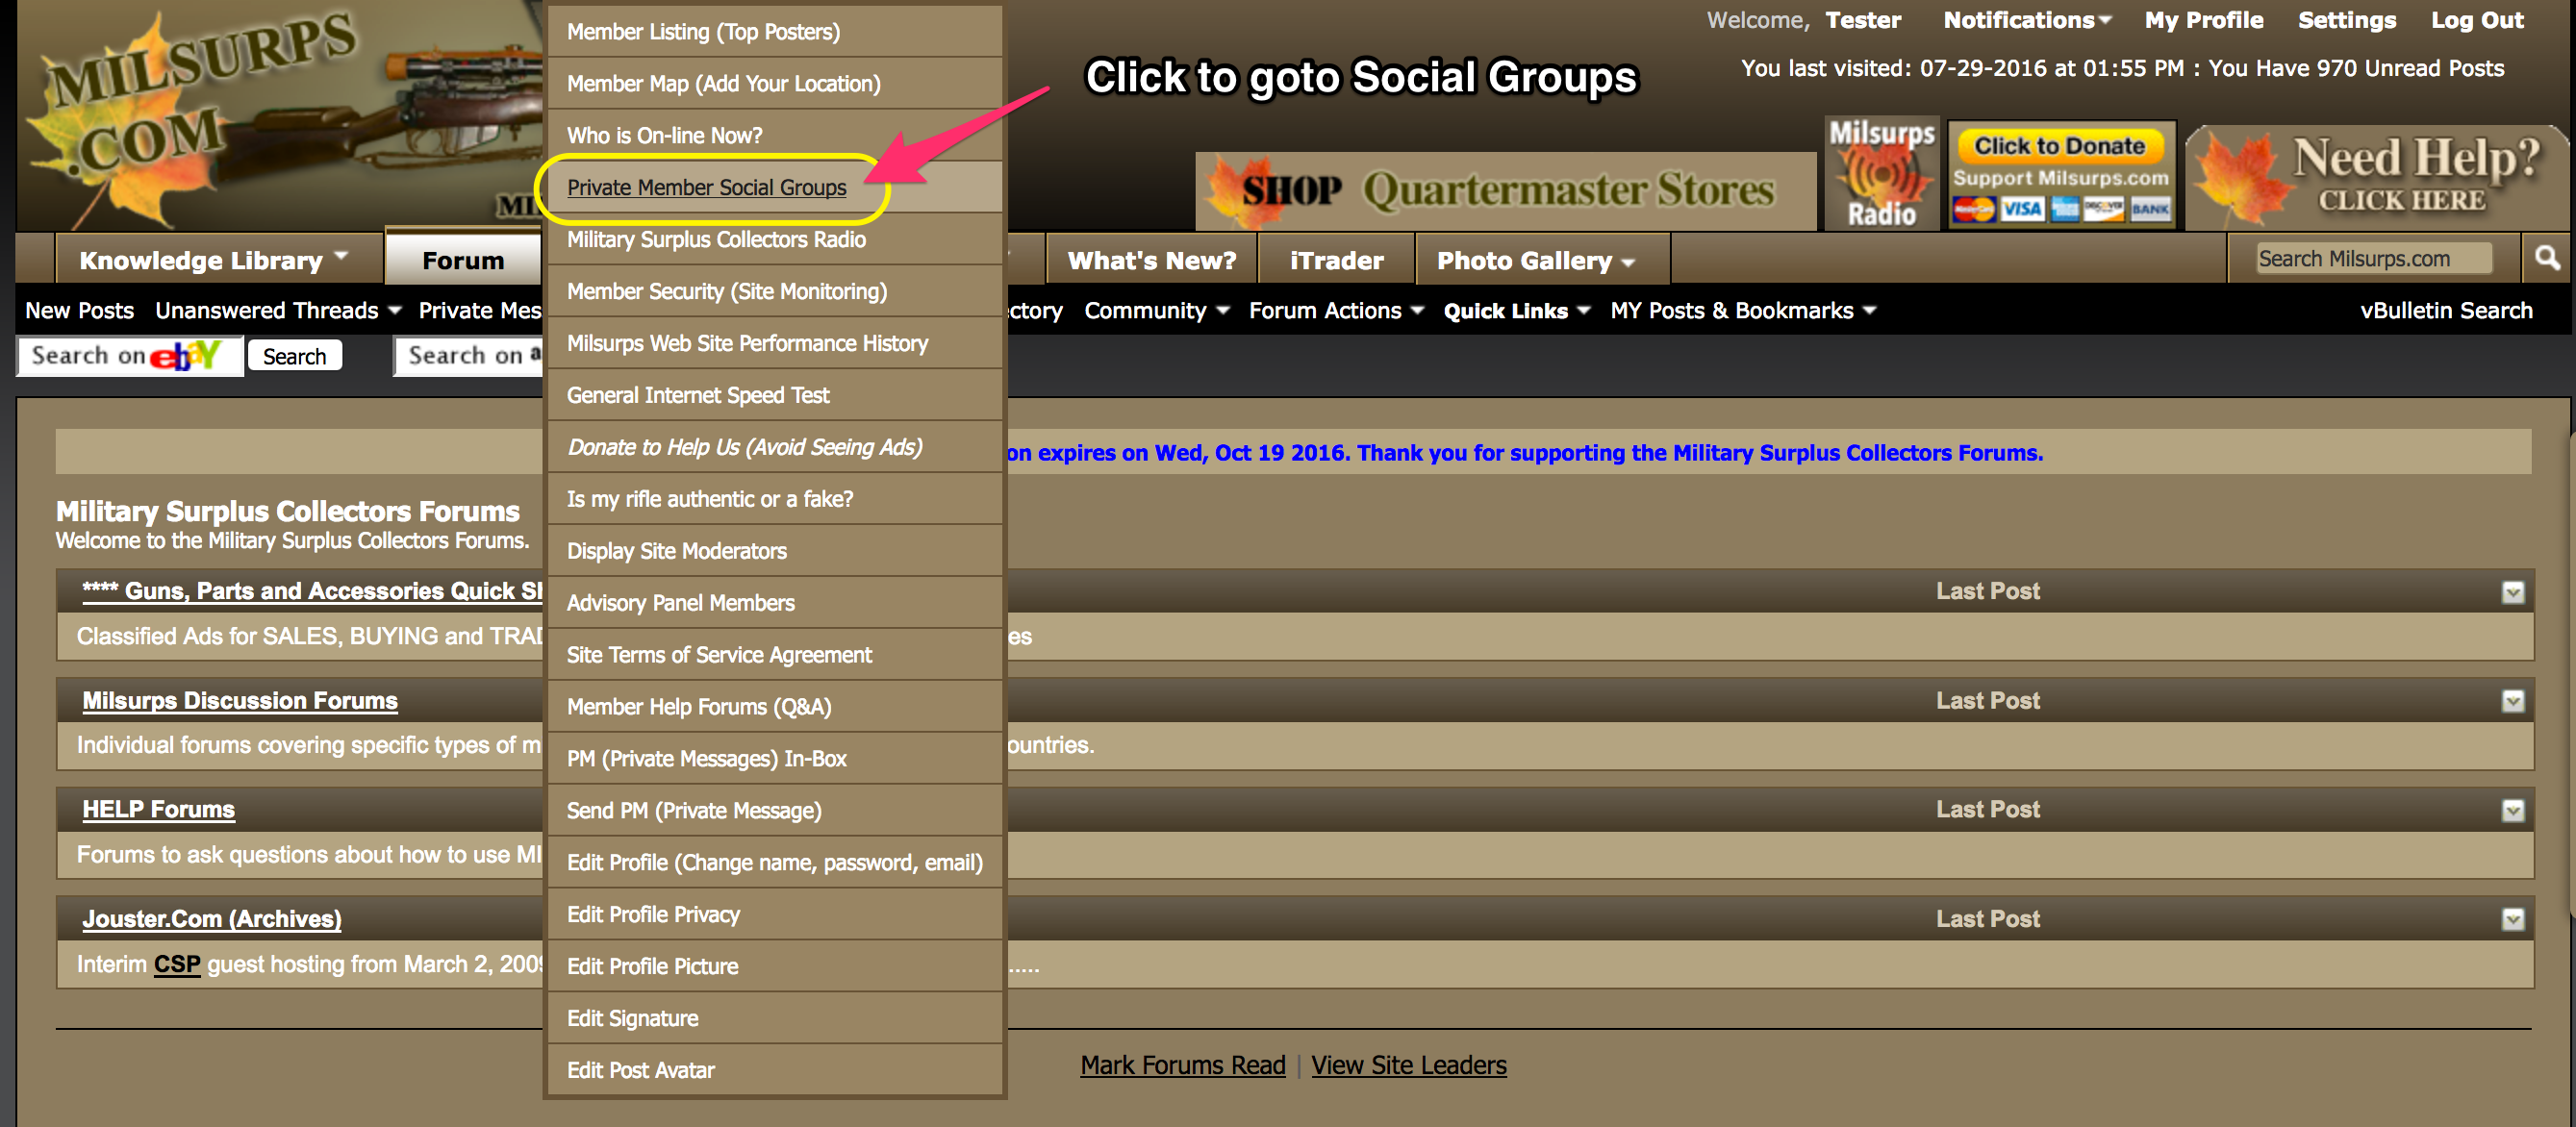Select PM (Private Messages) In-Box
This screenshot has width=2576, height=1127.
[774, 759]
